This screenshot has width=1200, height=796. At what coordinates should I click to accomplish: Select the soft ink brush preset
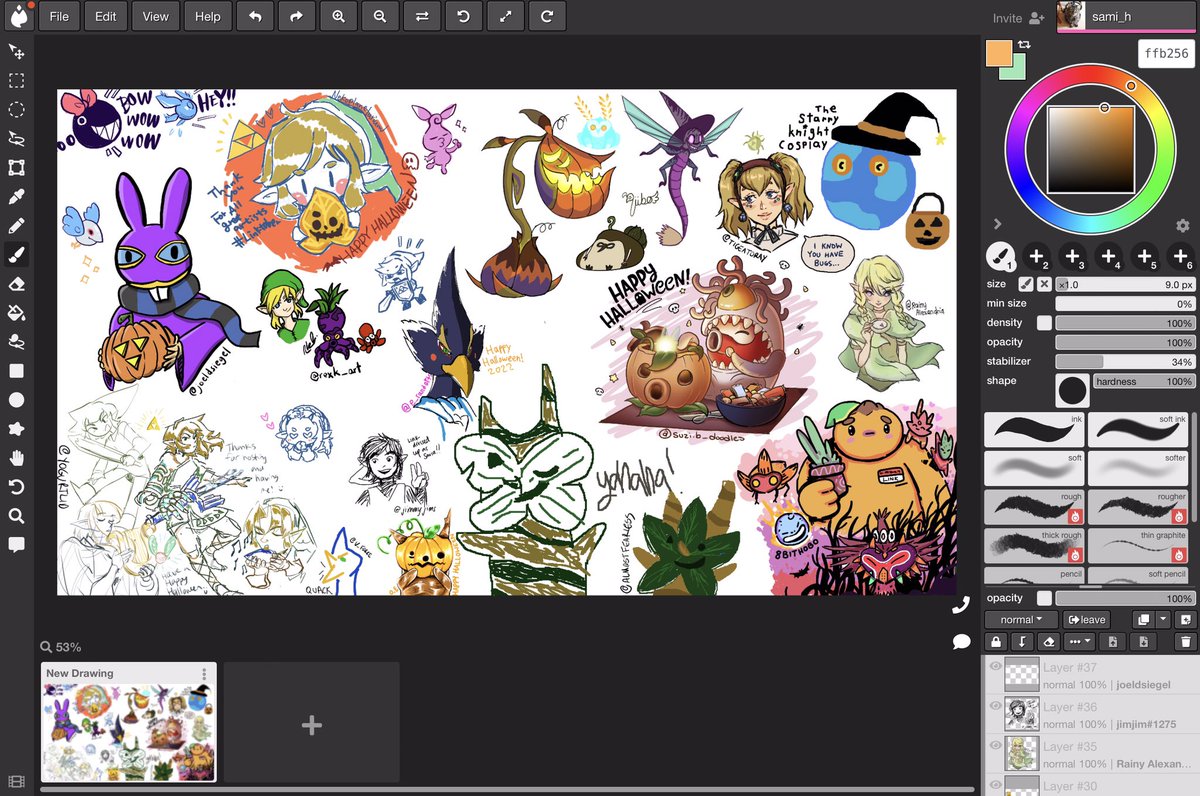[1139, 429]
